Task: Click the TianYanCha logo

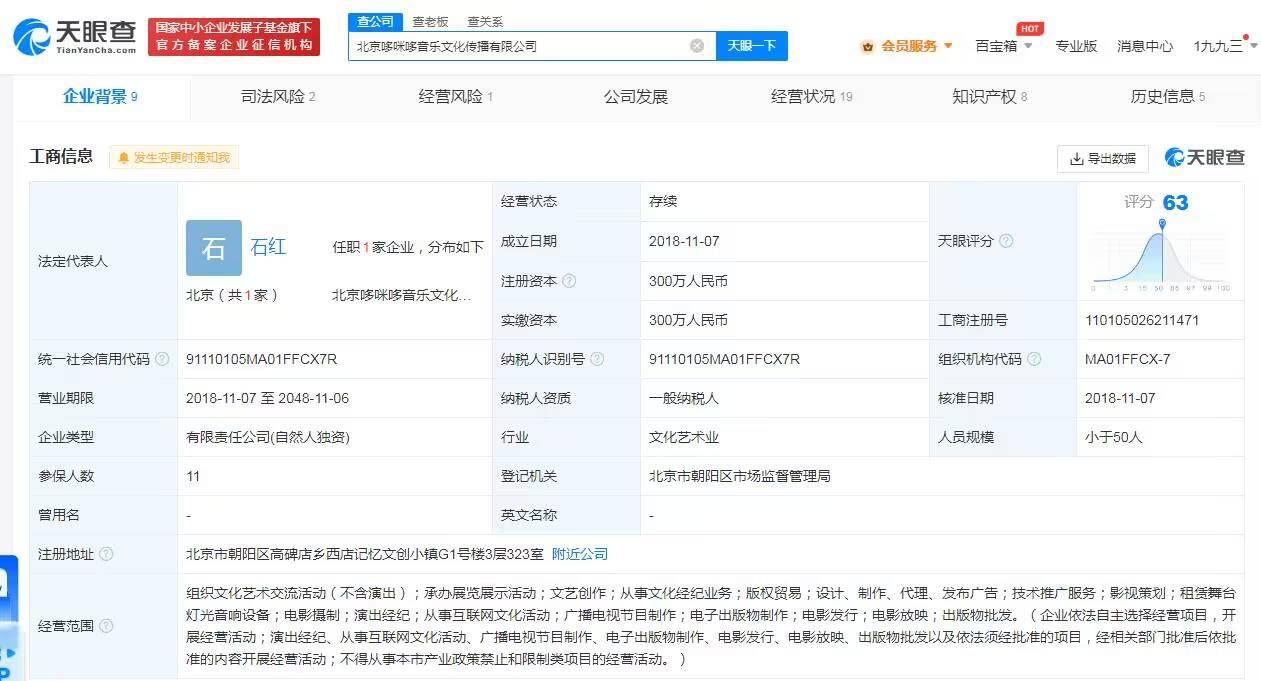Action: [75, 37]
